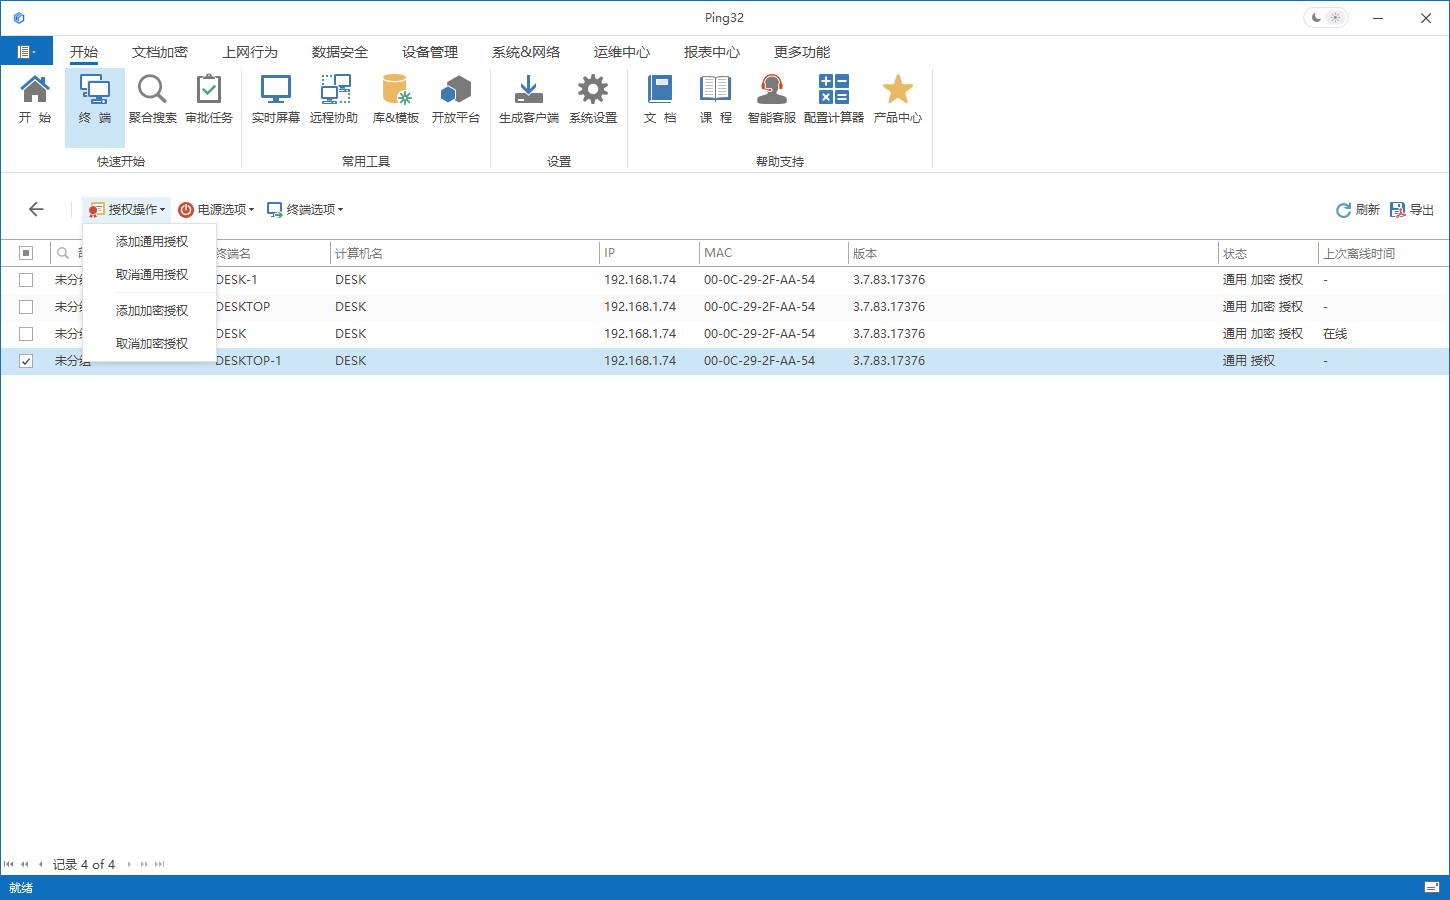Toggle the select-all header checkbox
Screen dimensions: 1450x900
point(26,253)
